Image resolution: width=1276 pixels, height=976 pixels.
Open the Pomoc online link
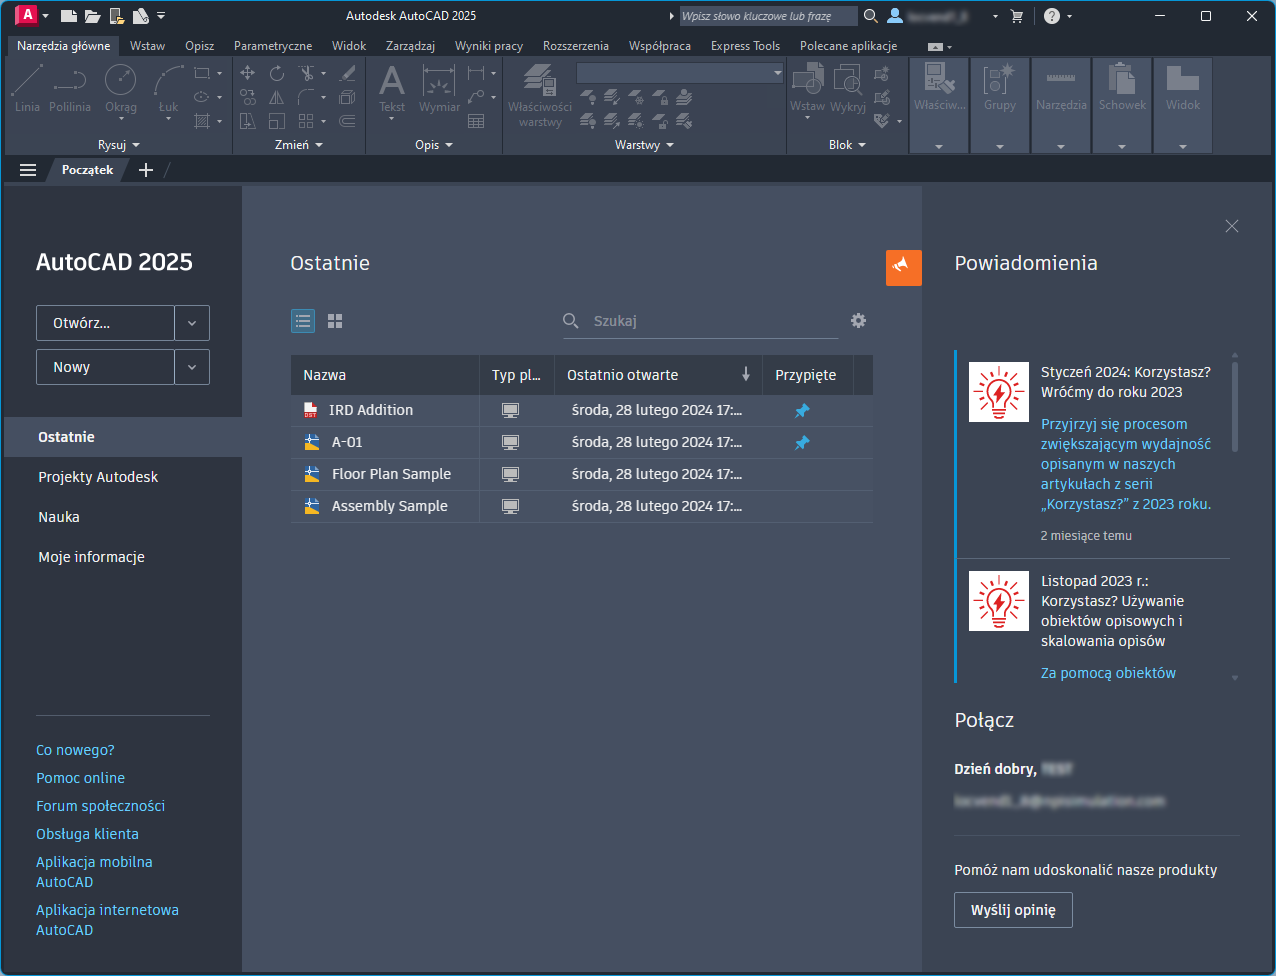tap(80, 778)
